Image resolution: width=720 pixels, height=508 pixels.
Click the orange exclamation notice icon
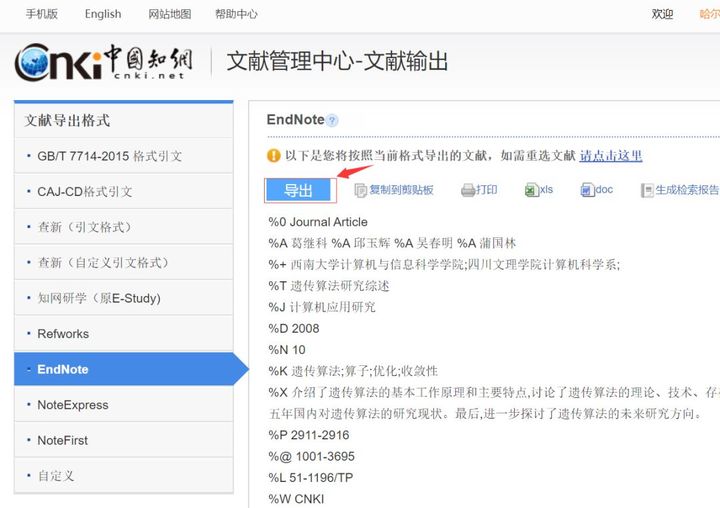point(274,156)
